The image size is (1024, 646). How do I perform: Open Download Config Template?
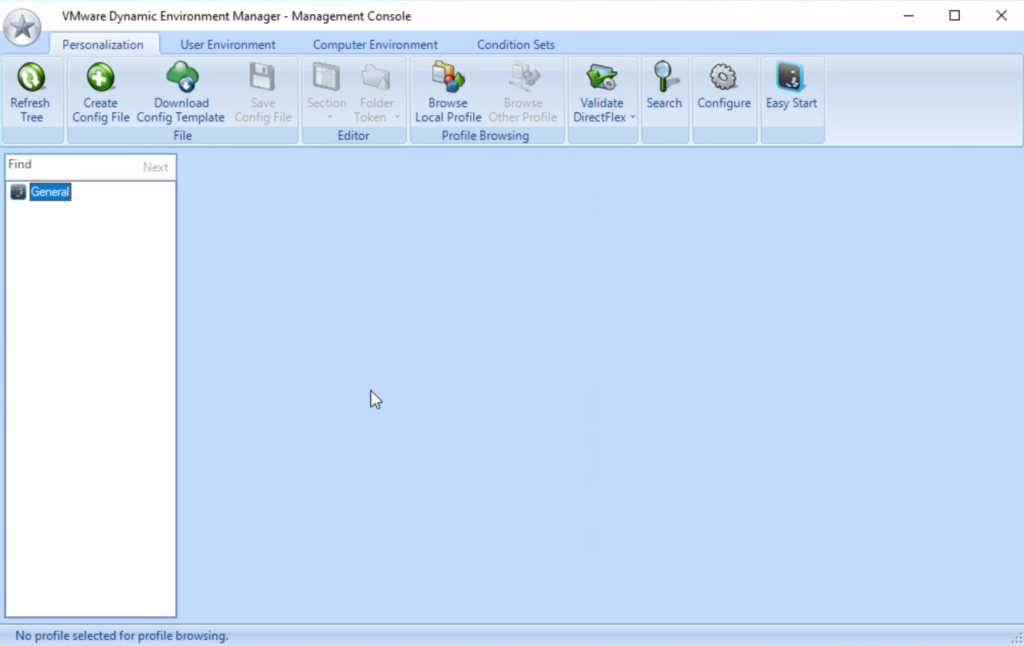[x=181, y=78]
